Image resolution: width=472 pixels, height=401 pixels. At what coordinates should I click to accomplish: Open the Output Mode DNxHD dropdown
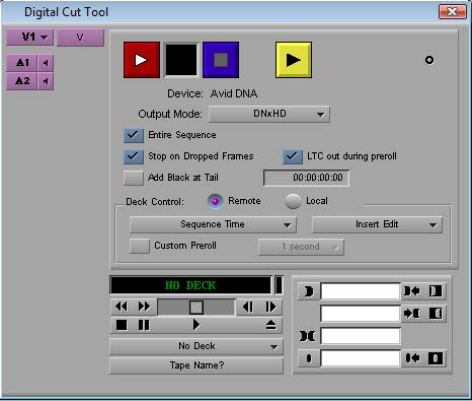pos(269,114)
